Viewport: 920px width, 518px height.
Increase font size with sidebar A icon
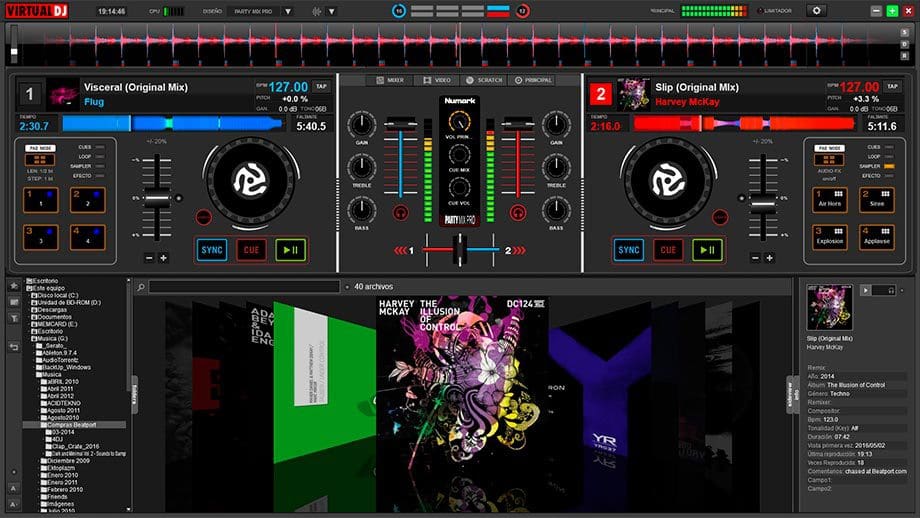click(x=13, y=488)
